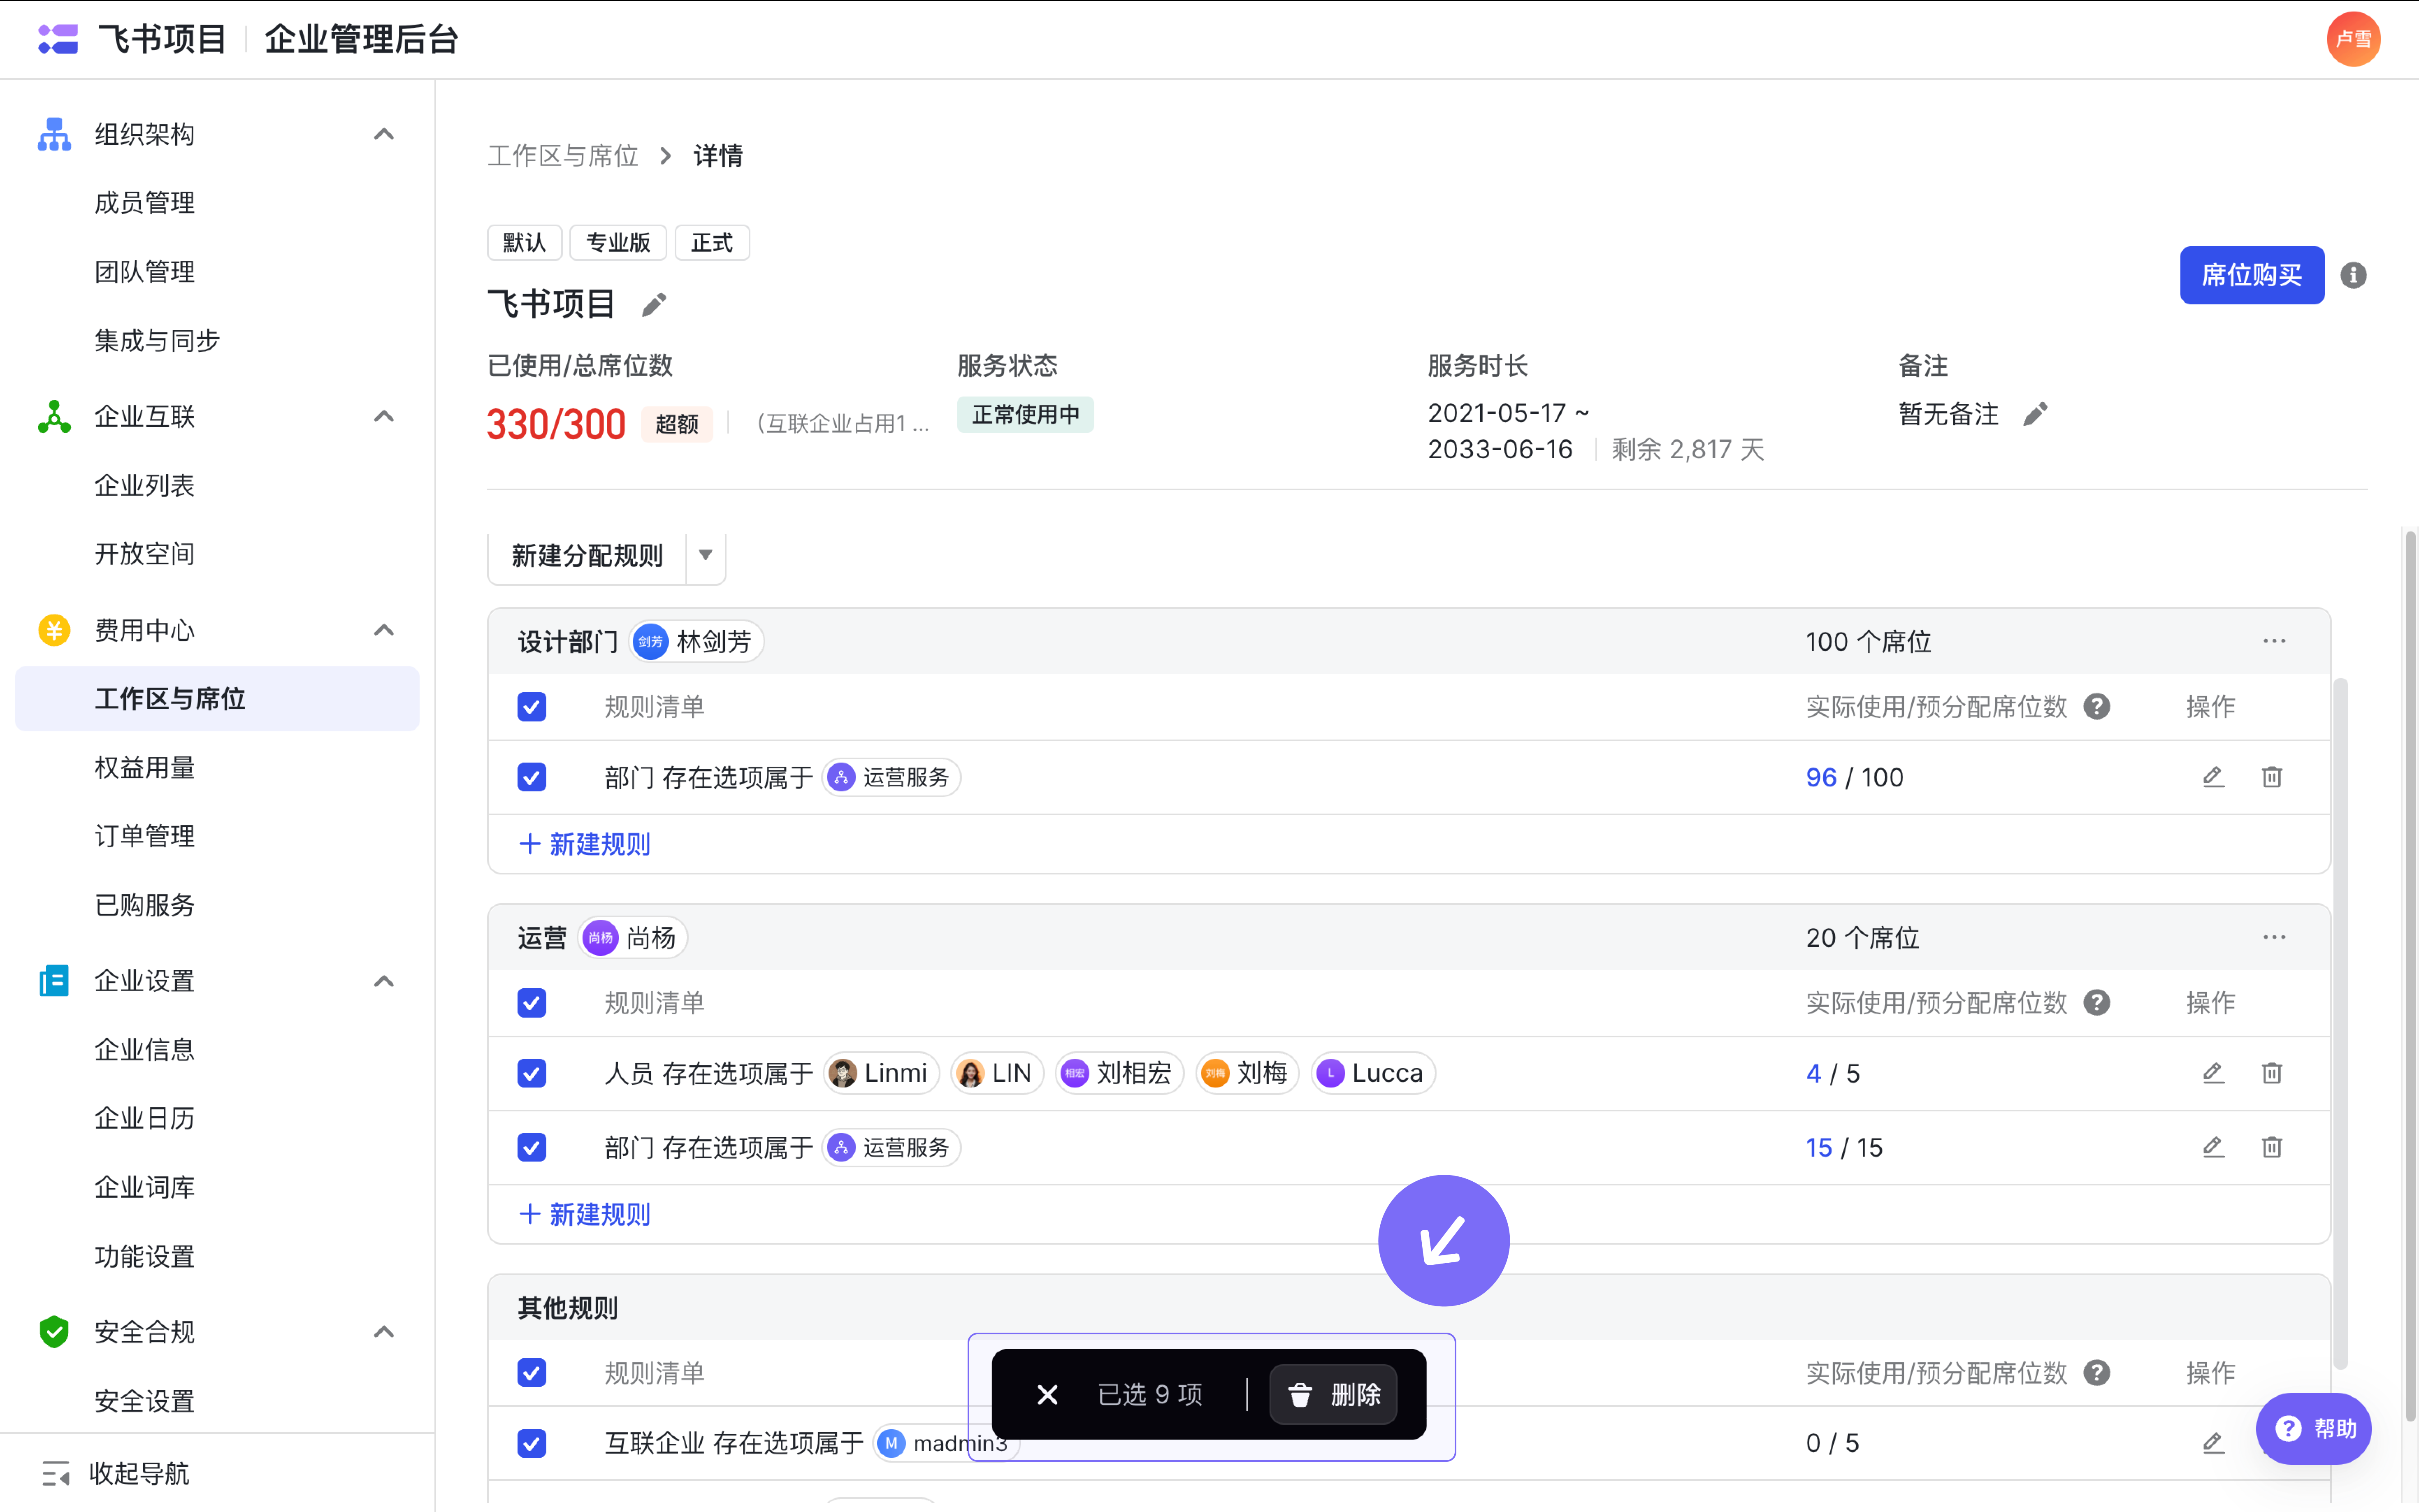This screenshot has height=1512, width=2419.
Task: Add 新建规则 under 设计部门
Action: 585,844
